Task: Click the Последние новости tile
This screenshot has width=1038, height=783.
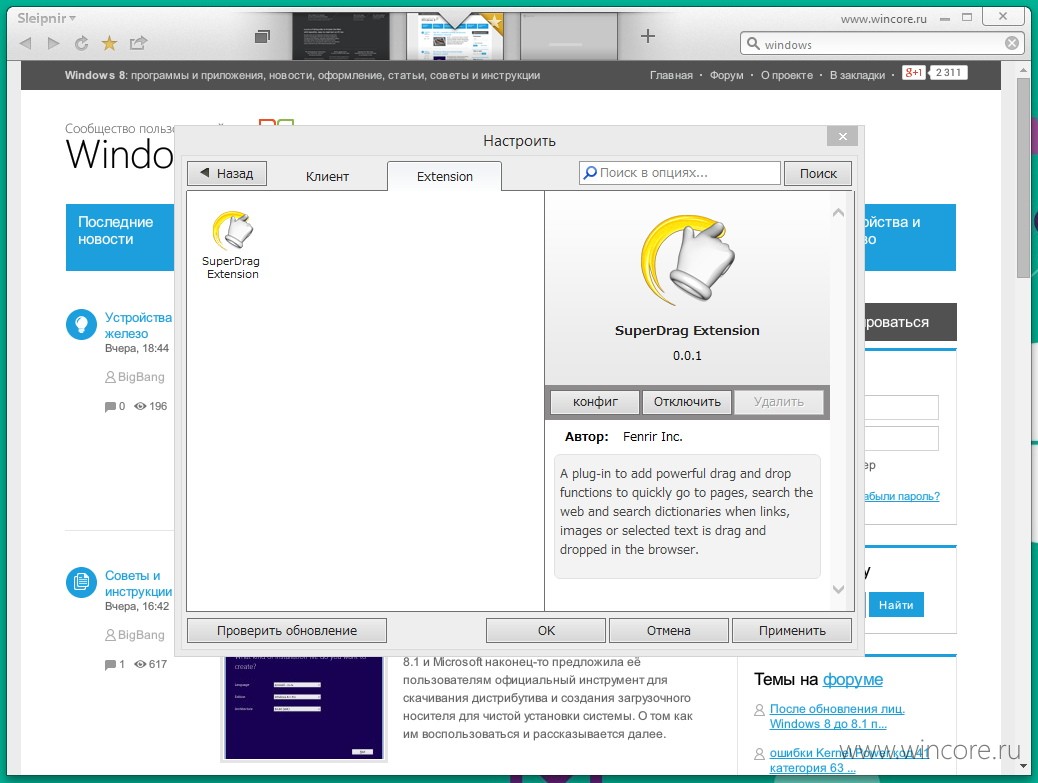Action: [x=120, y=238]
